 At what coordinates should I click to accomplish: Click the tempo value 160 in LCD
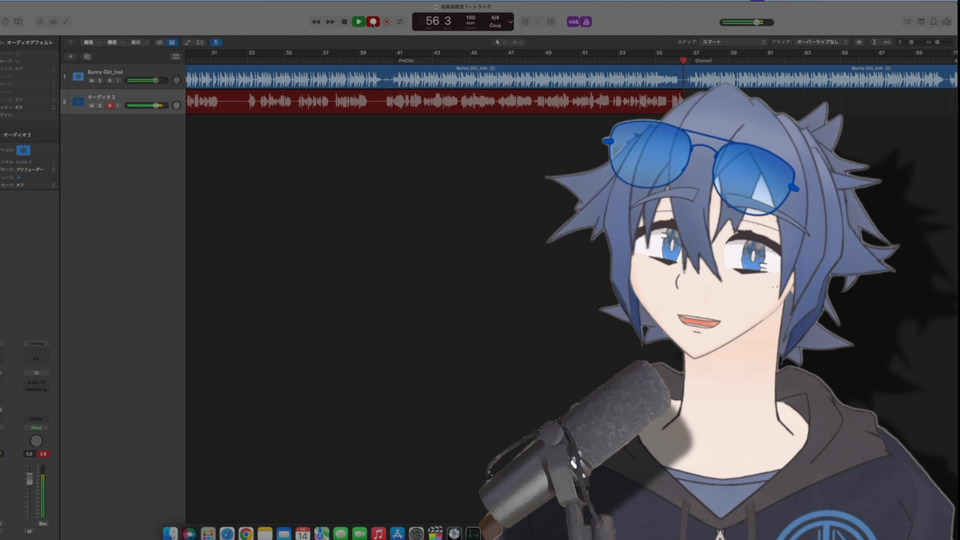coord(470,18)
